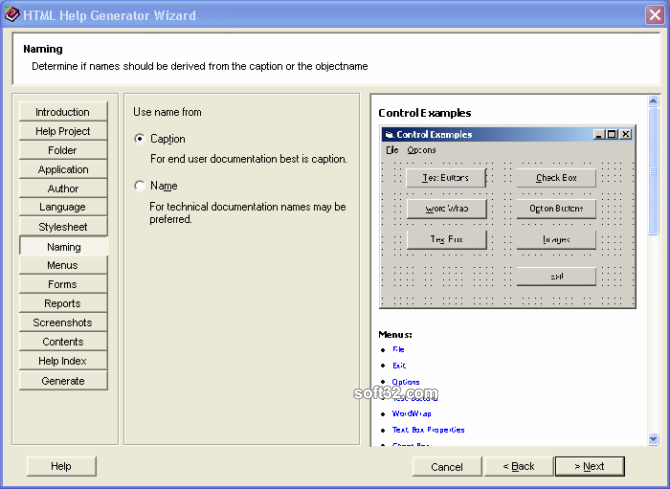This screenshot has height=489, width=670.
Task: Click the preview window's close icon
Action: point(626,134)
